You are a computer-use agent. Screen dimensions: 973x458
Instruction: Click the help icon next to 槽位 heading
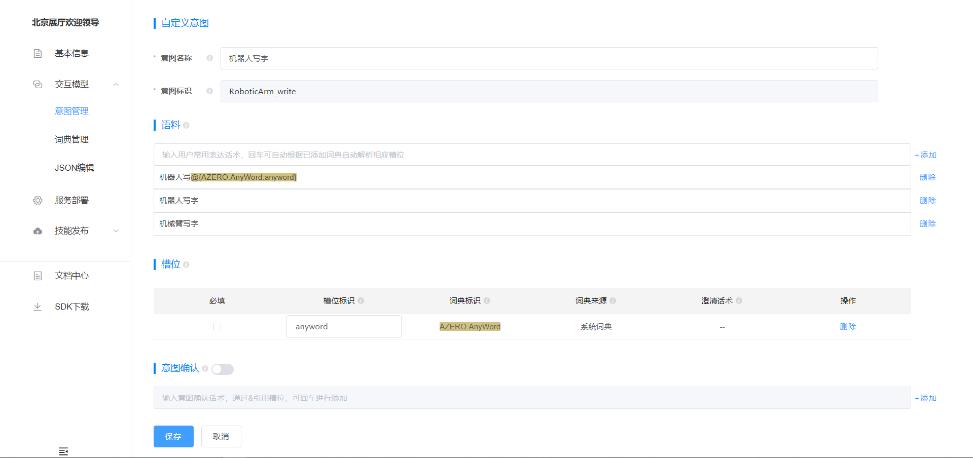click(186, 264)
